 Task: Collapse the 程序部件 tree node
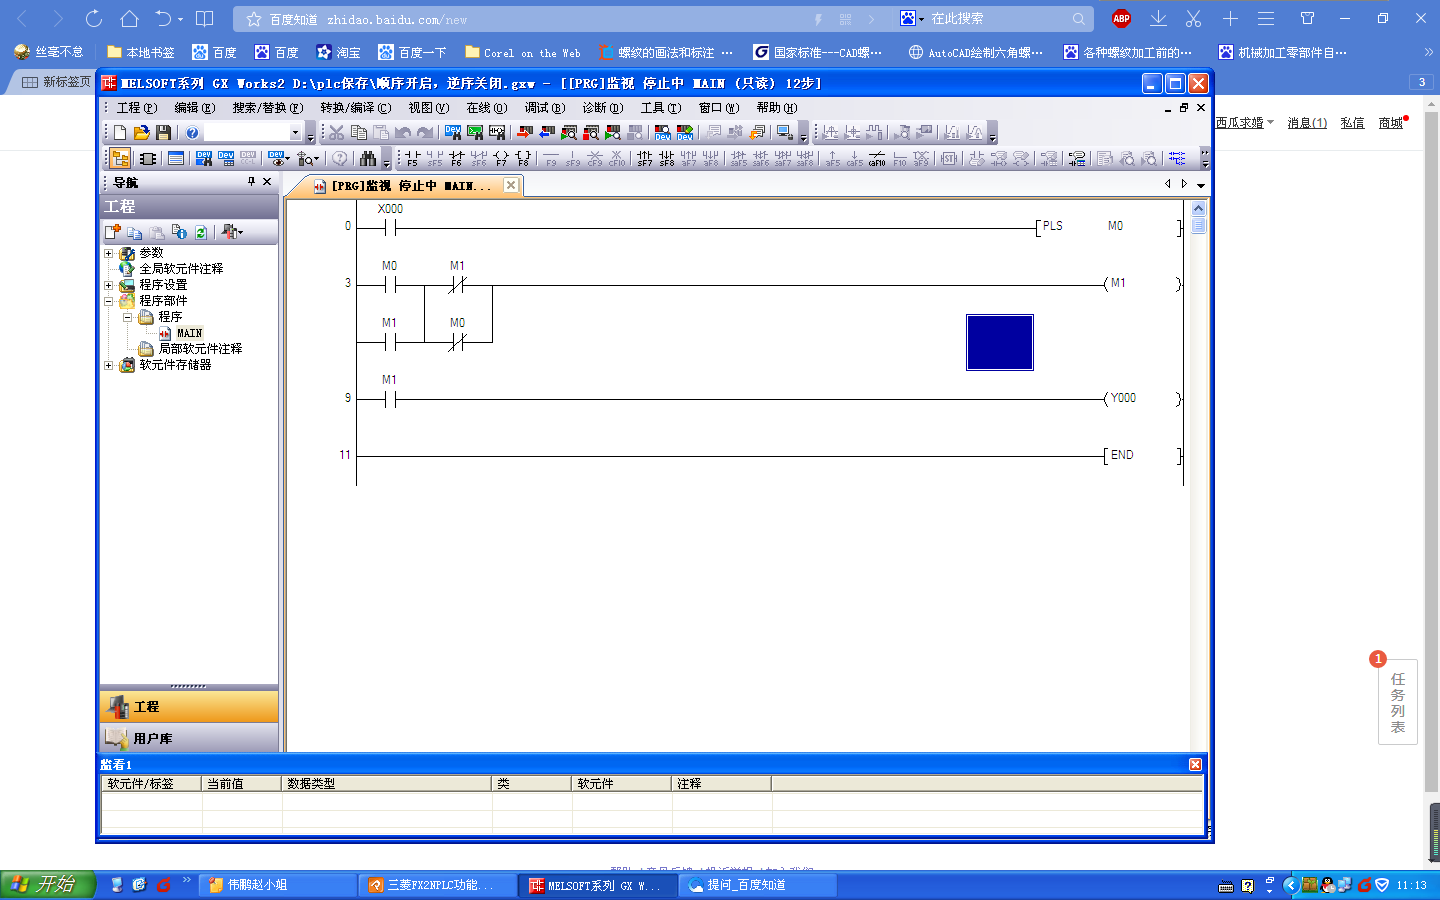pos(109,301)
